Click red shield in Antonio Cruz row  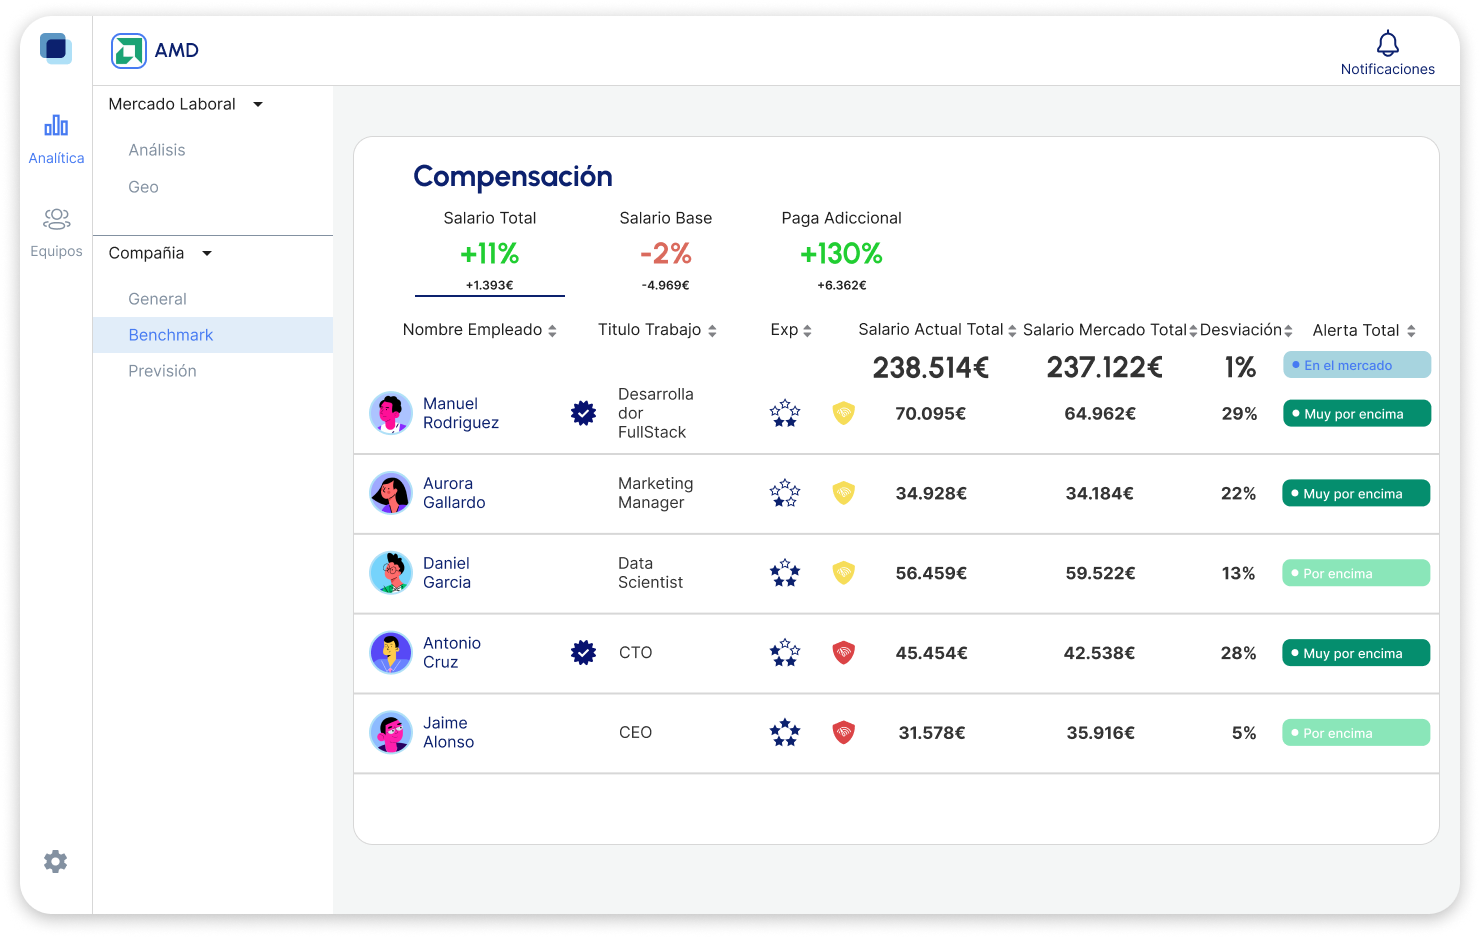[844, 653]
